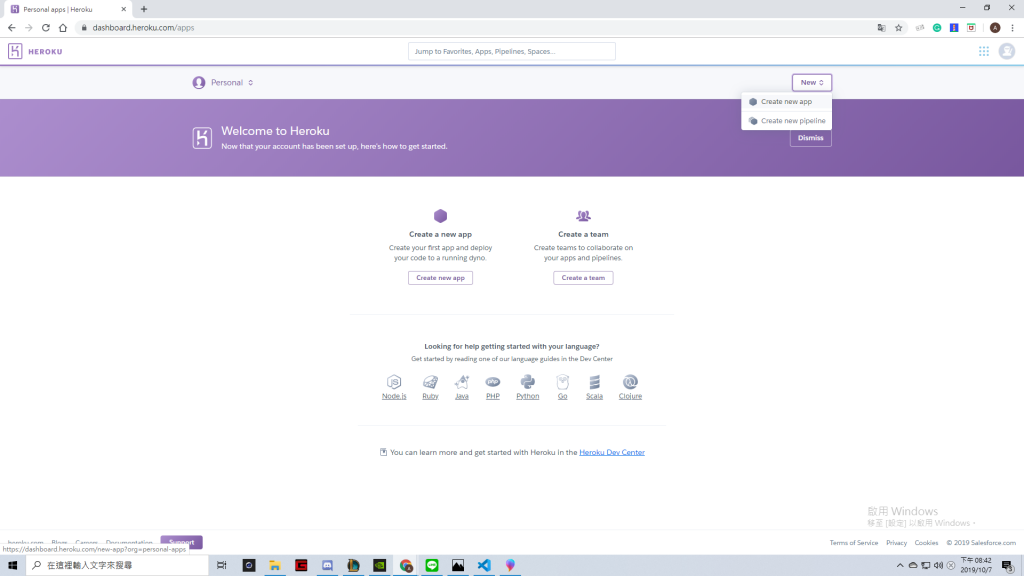This screenshot has width=1024, height=576.
Task: Open the Ruby language guide
Action: 430,396
